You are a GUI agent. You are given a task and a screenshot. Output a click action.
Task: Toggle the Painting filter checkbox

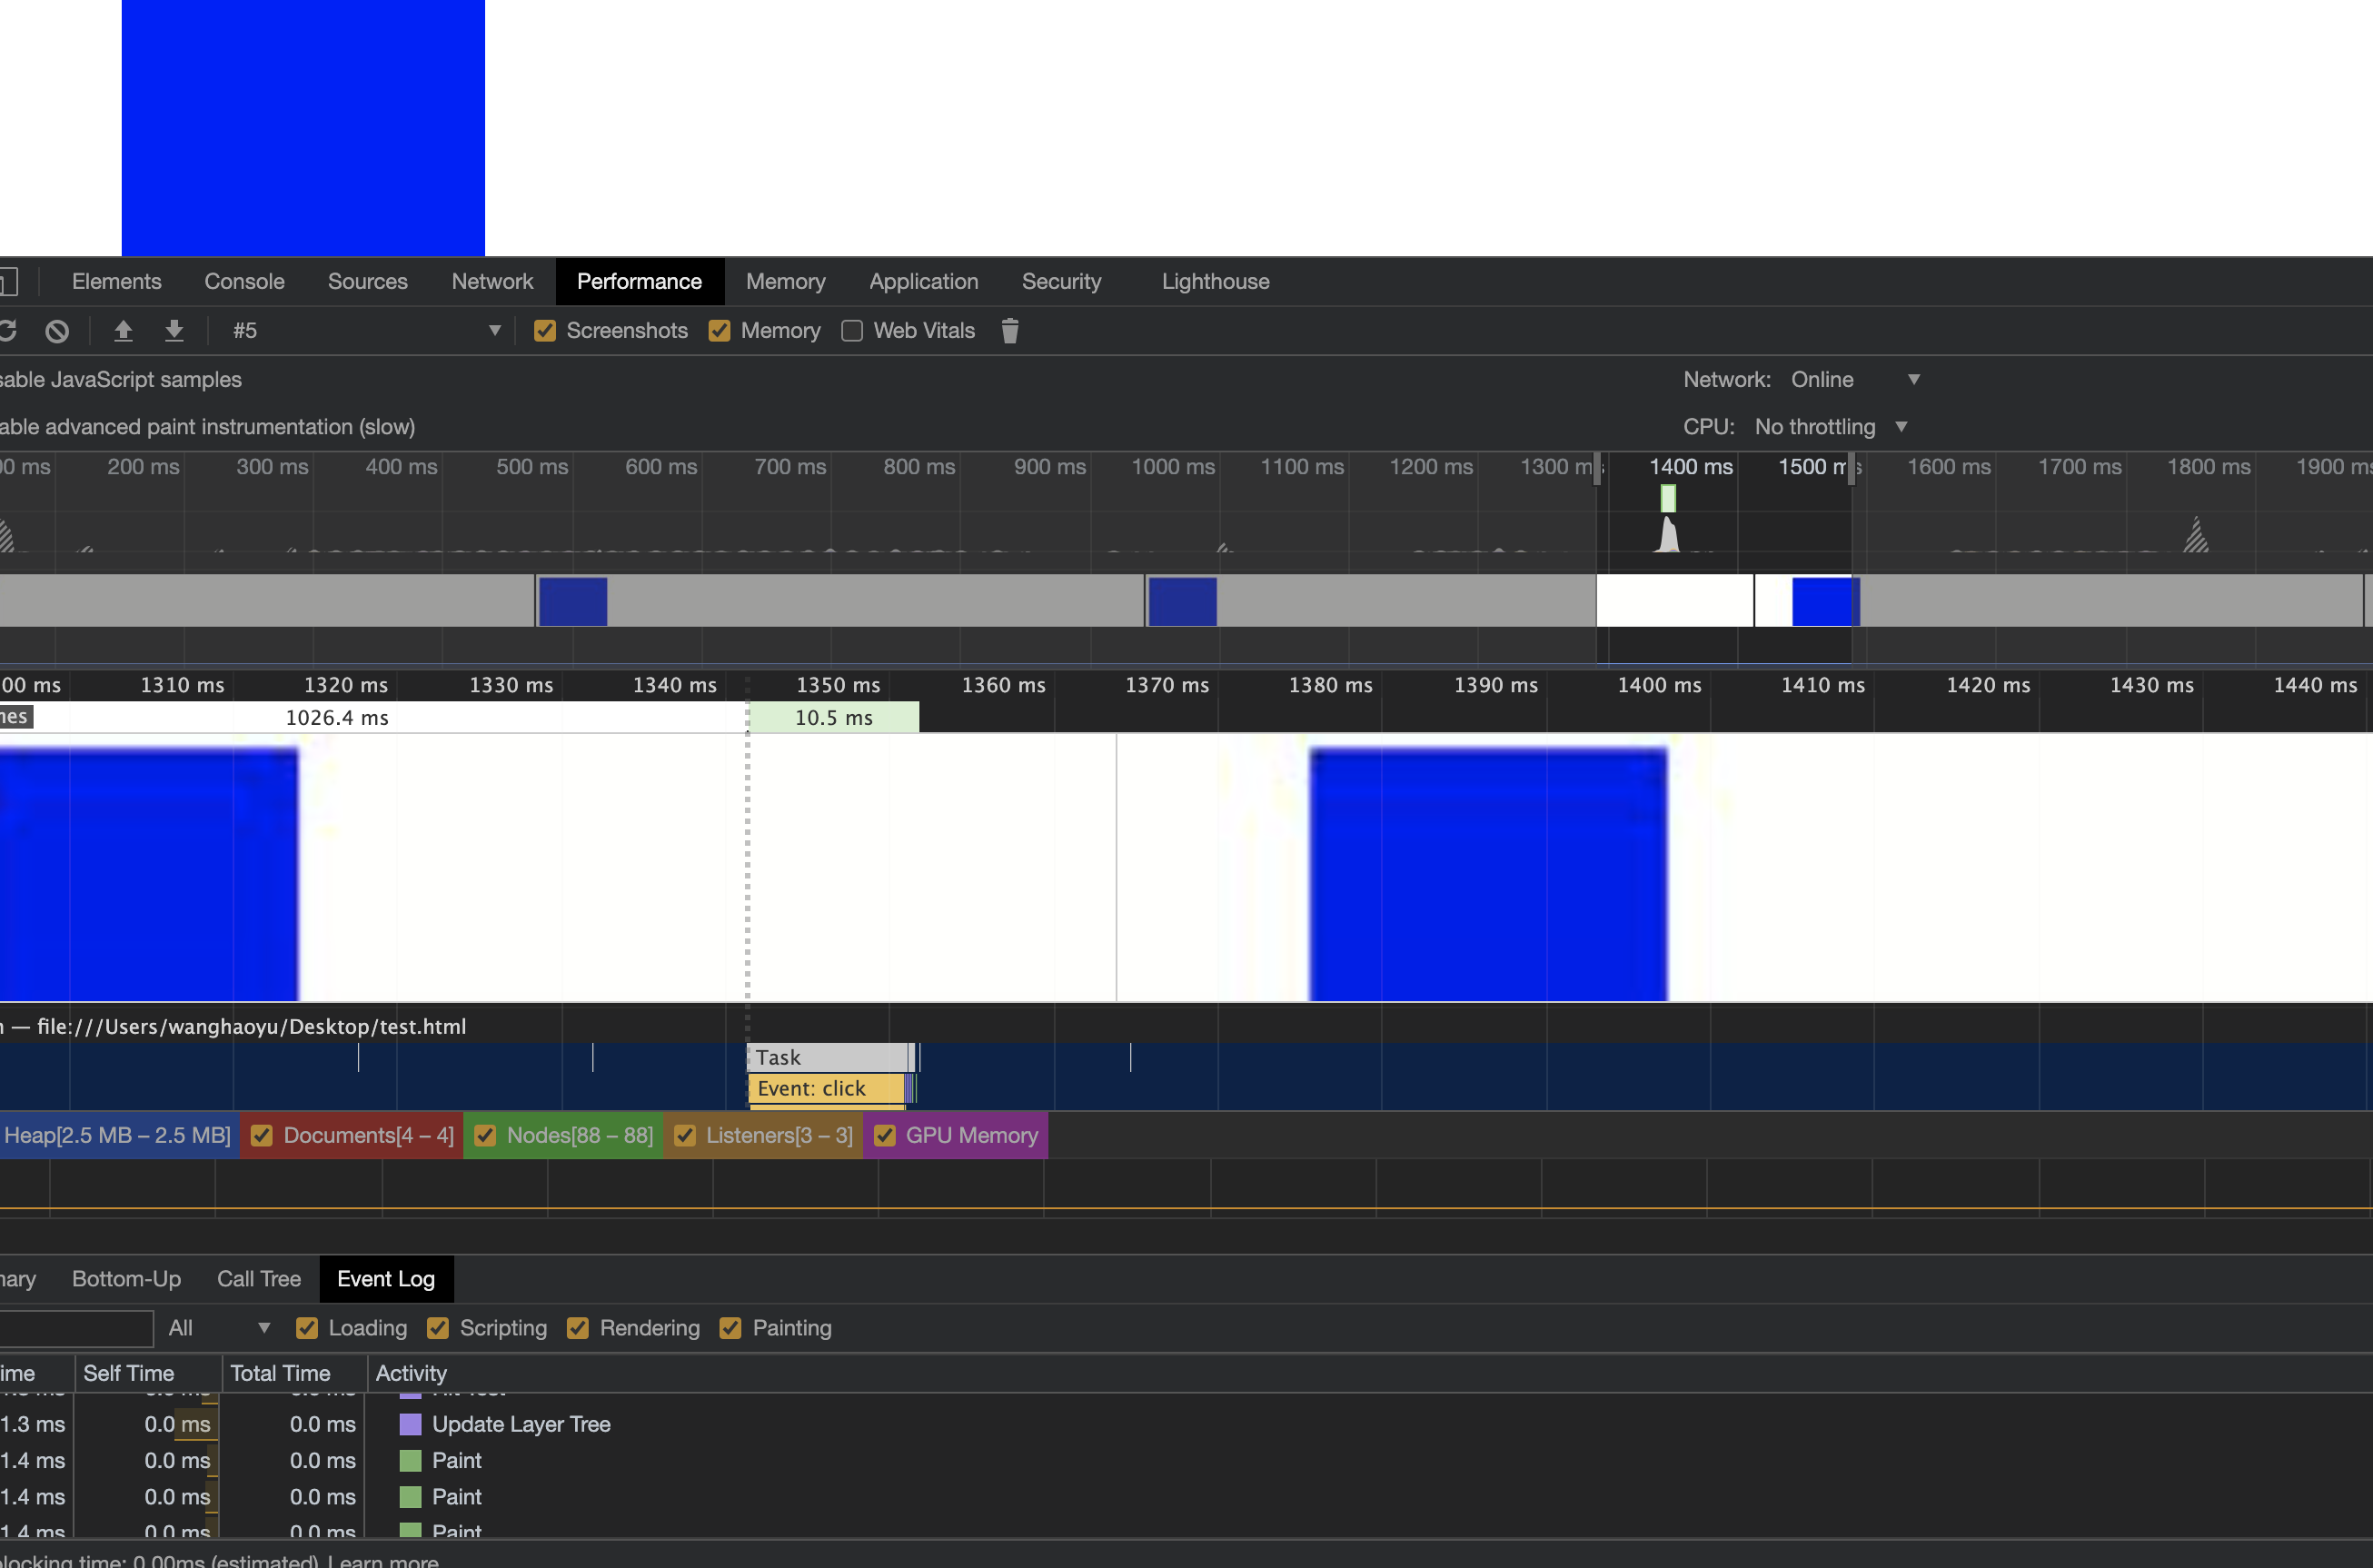pos(731,1328)
